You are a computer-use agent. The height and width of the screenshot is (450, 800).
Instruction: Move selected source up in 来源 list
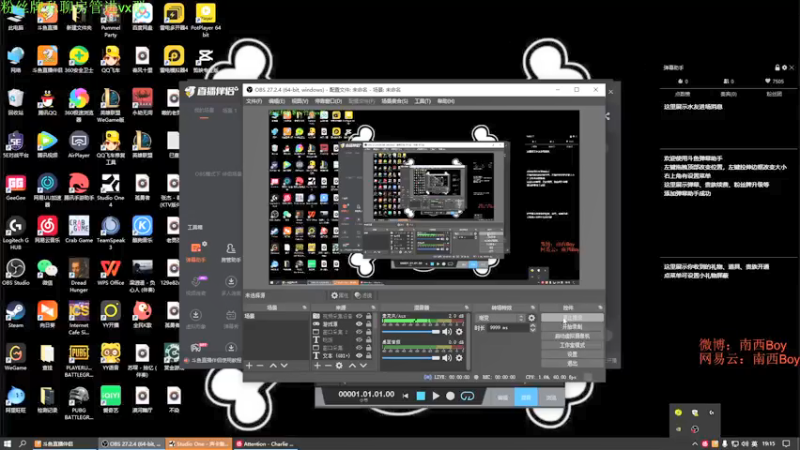pyautogui.click(x=352, y=365)
